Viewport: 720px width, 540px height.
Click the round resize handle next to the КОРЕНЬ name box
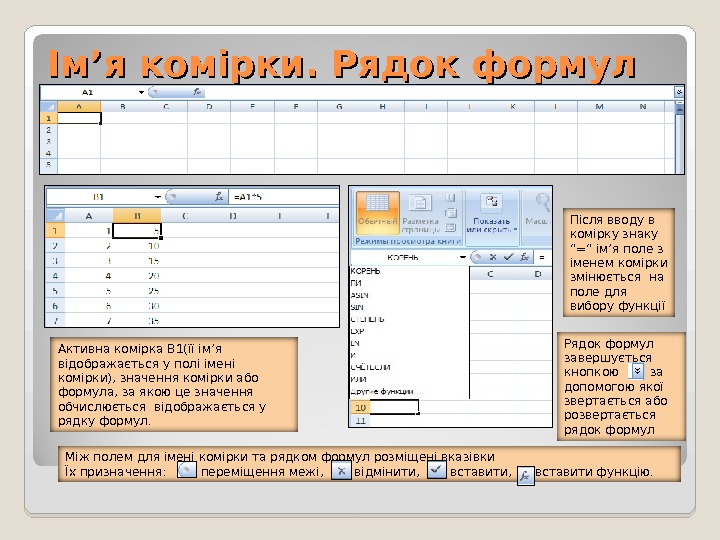(x=477, y=257)
